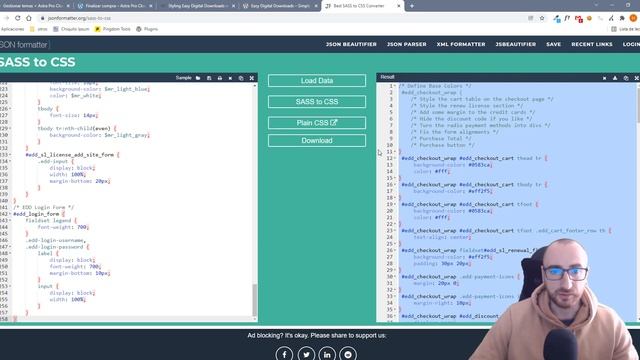This screenshot has width=640, height=360.
Task: Clear the SASS input with the X icon
Action: pos(230,78)
